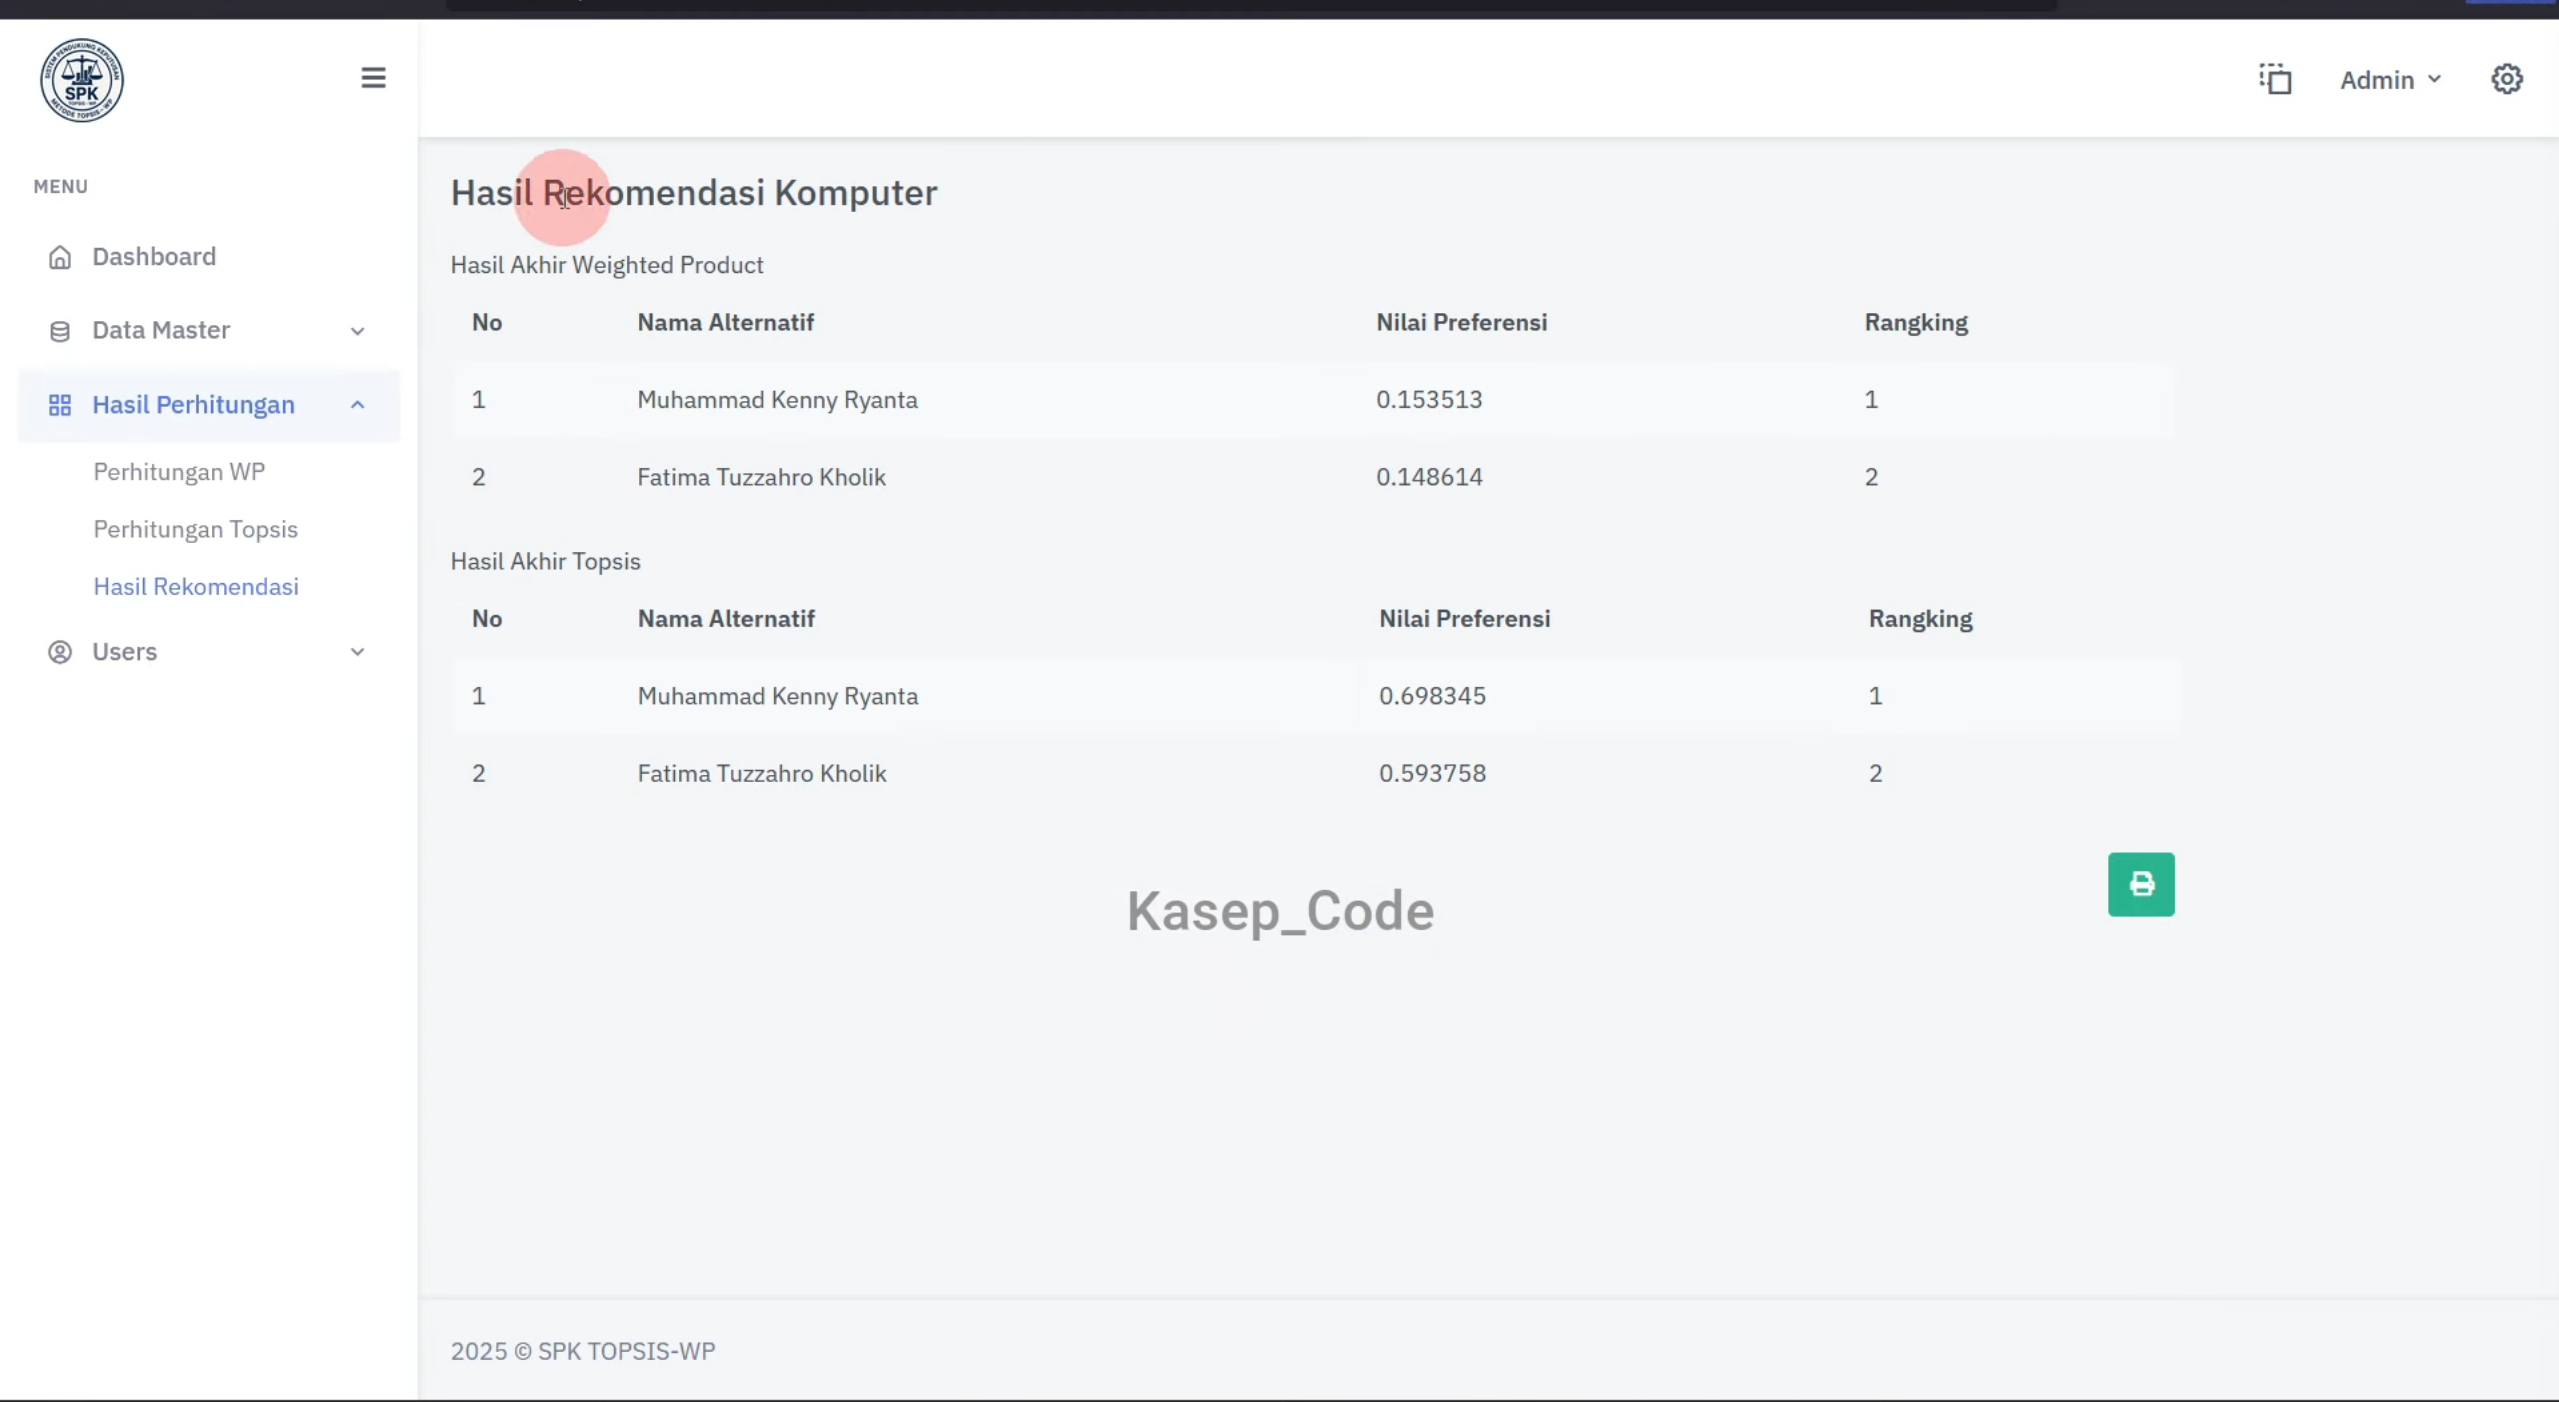The height and width of the screenshot is (1402, 2559).
Task: Click Nama Alternatif header in Topsis table
Action: click(x=726, y=619)
